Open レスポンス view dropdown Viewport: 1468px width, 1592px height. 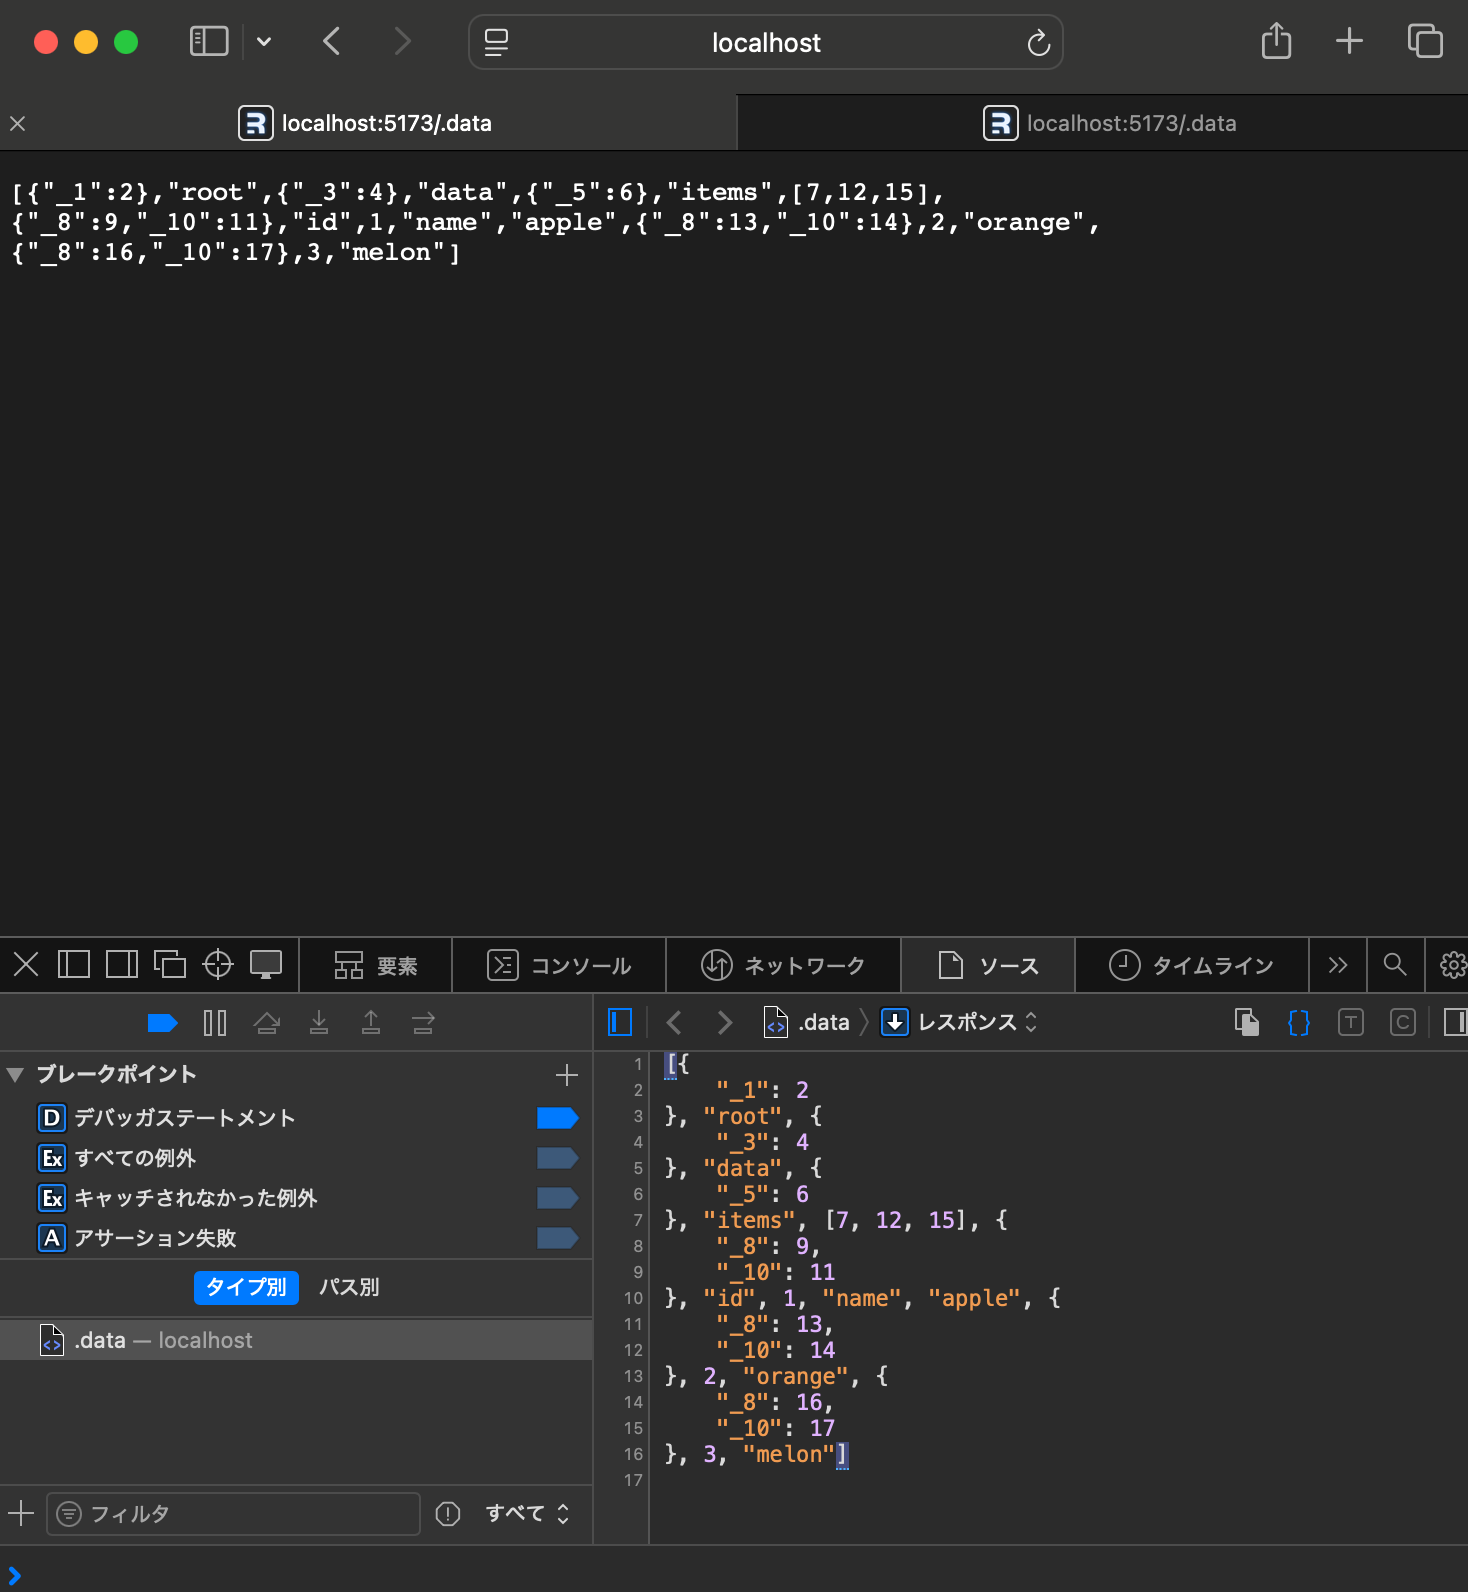(959, 1022)
